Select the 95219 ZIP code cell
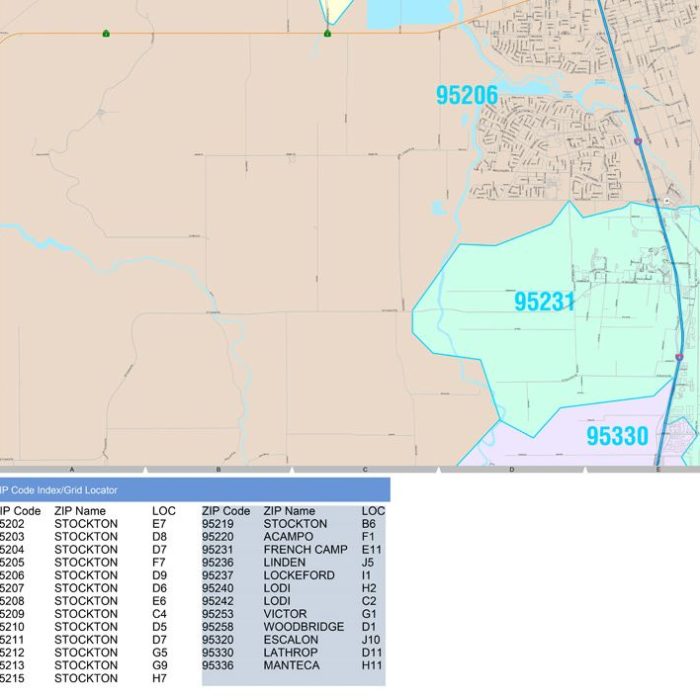The image size is (700, 700). 218,524
